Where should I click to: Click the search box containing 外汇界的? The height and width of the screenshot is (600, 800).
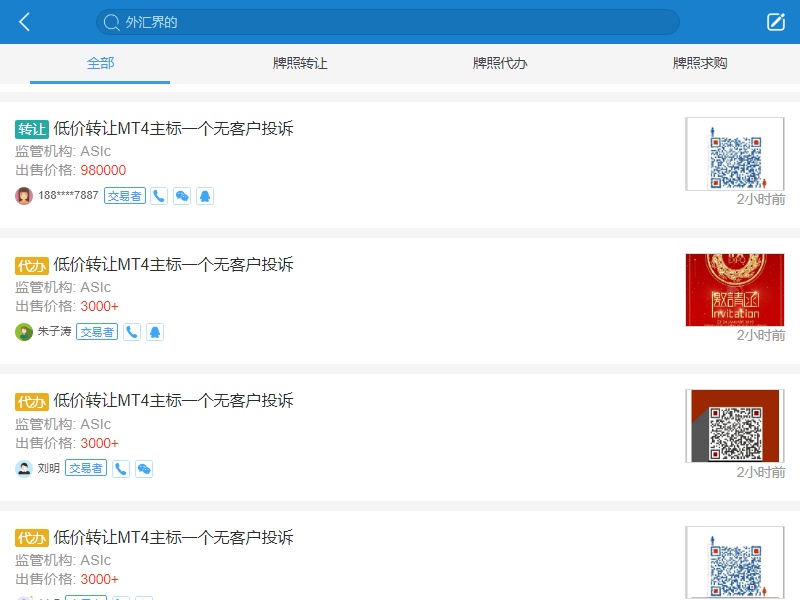(x=387, y=22)
